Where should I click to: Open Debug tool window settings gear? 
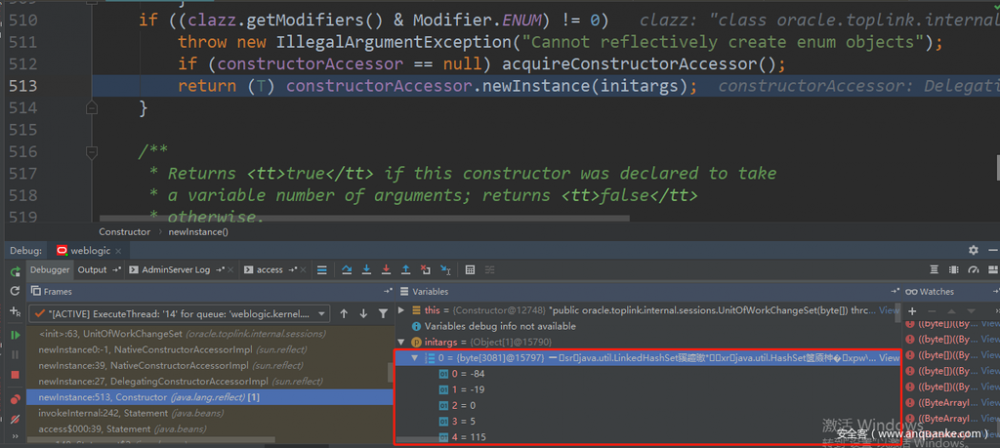coord(973,250)
